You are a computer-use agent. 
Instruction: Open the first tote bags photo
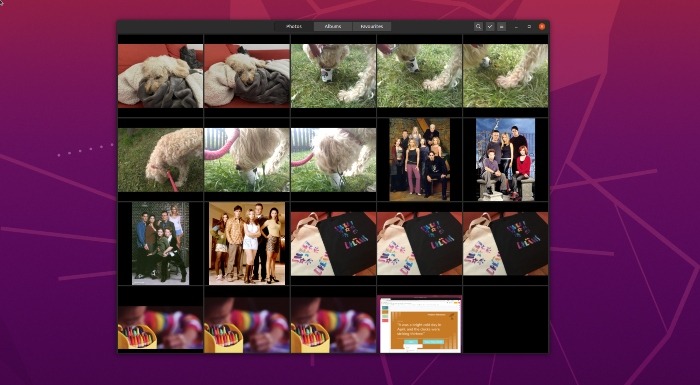tap(333, 243)
